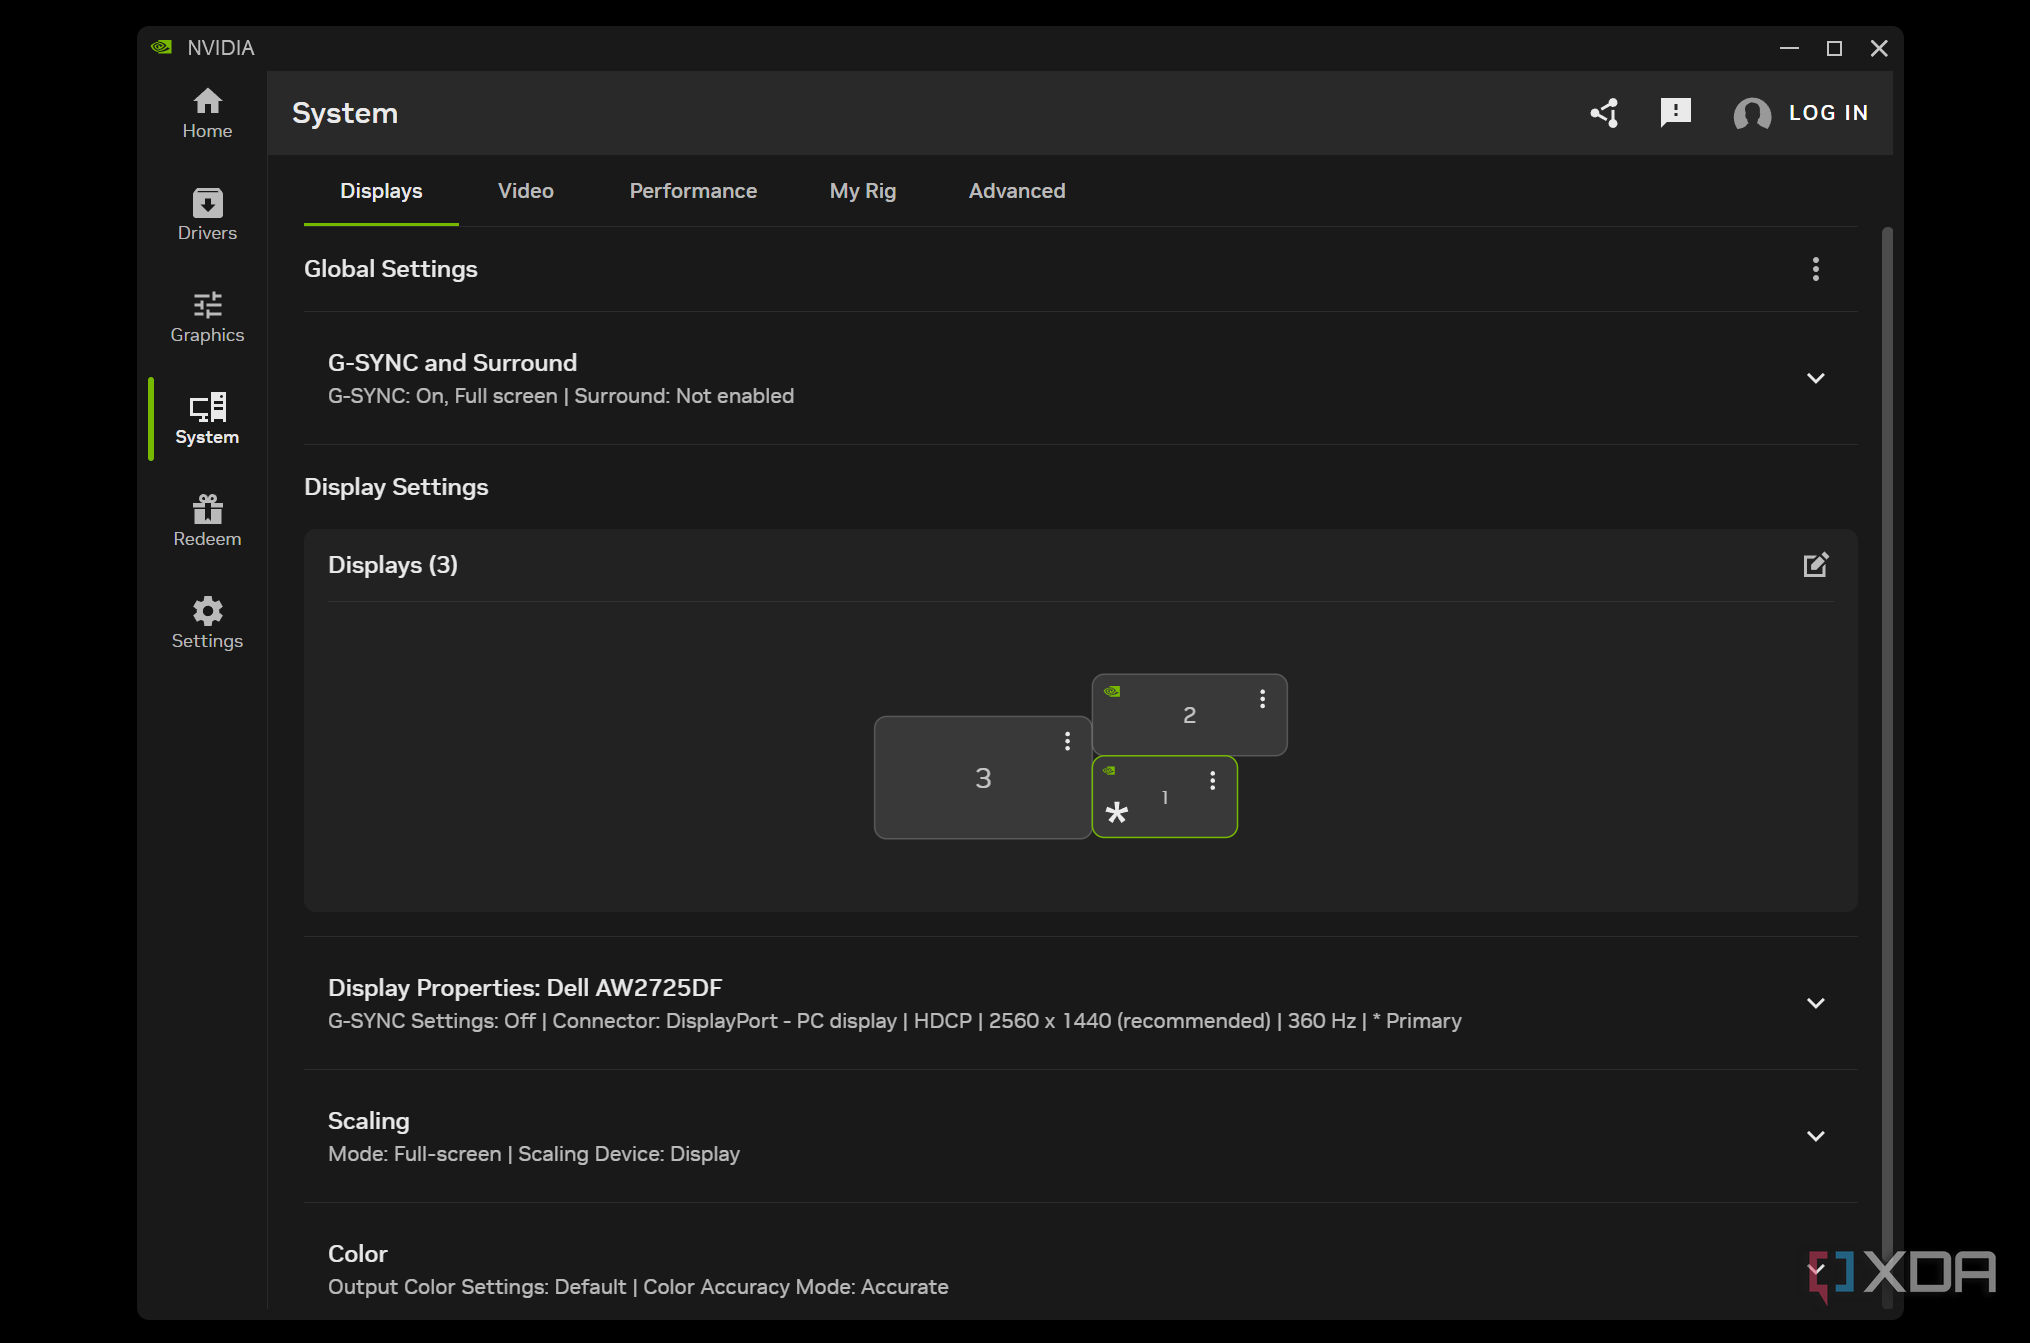Open options menu for display 3
The image size is (2030, 1343).
[x=1068, y=741]
